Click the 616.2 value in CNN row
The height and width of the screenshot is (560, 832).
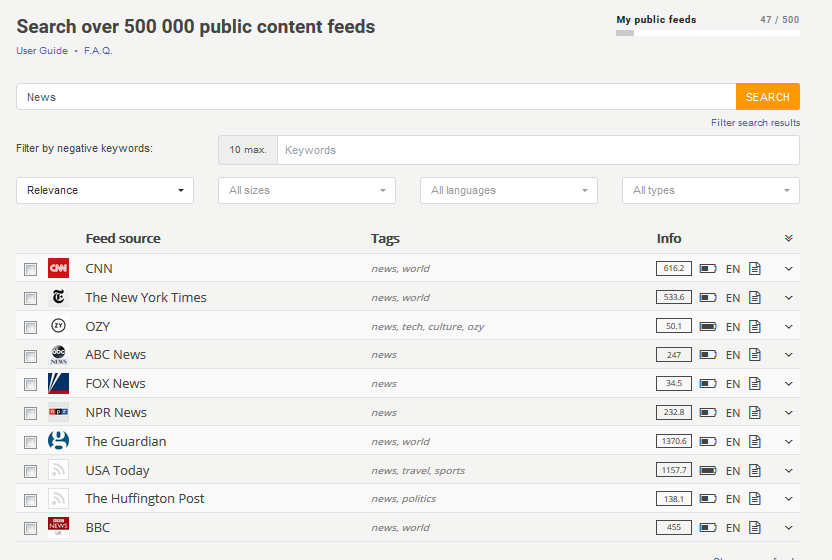coord(674,268)
